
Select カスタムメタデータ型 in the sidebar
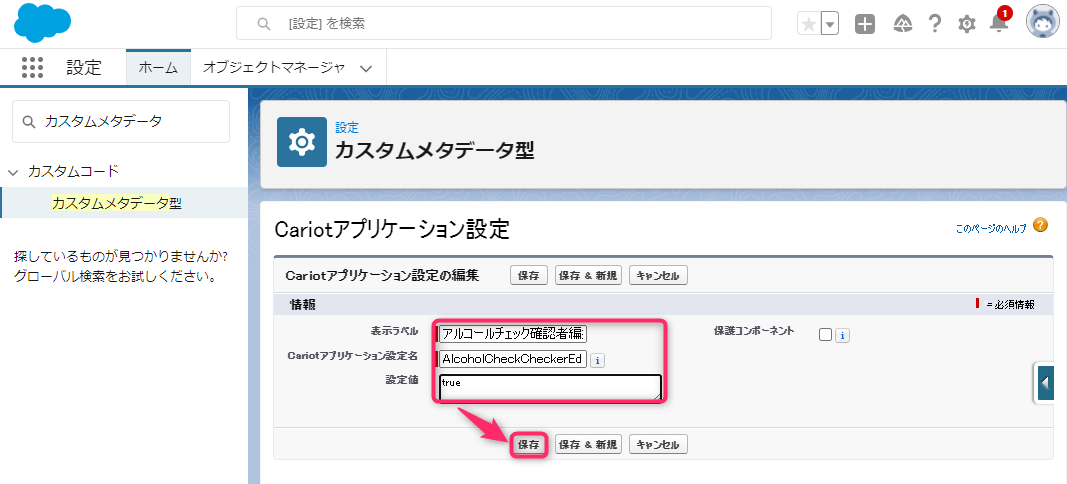(x=117, y=203)
